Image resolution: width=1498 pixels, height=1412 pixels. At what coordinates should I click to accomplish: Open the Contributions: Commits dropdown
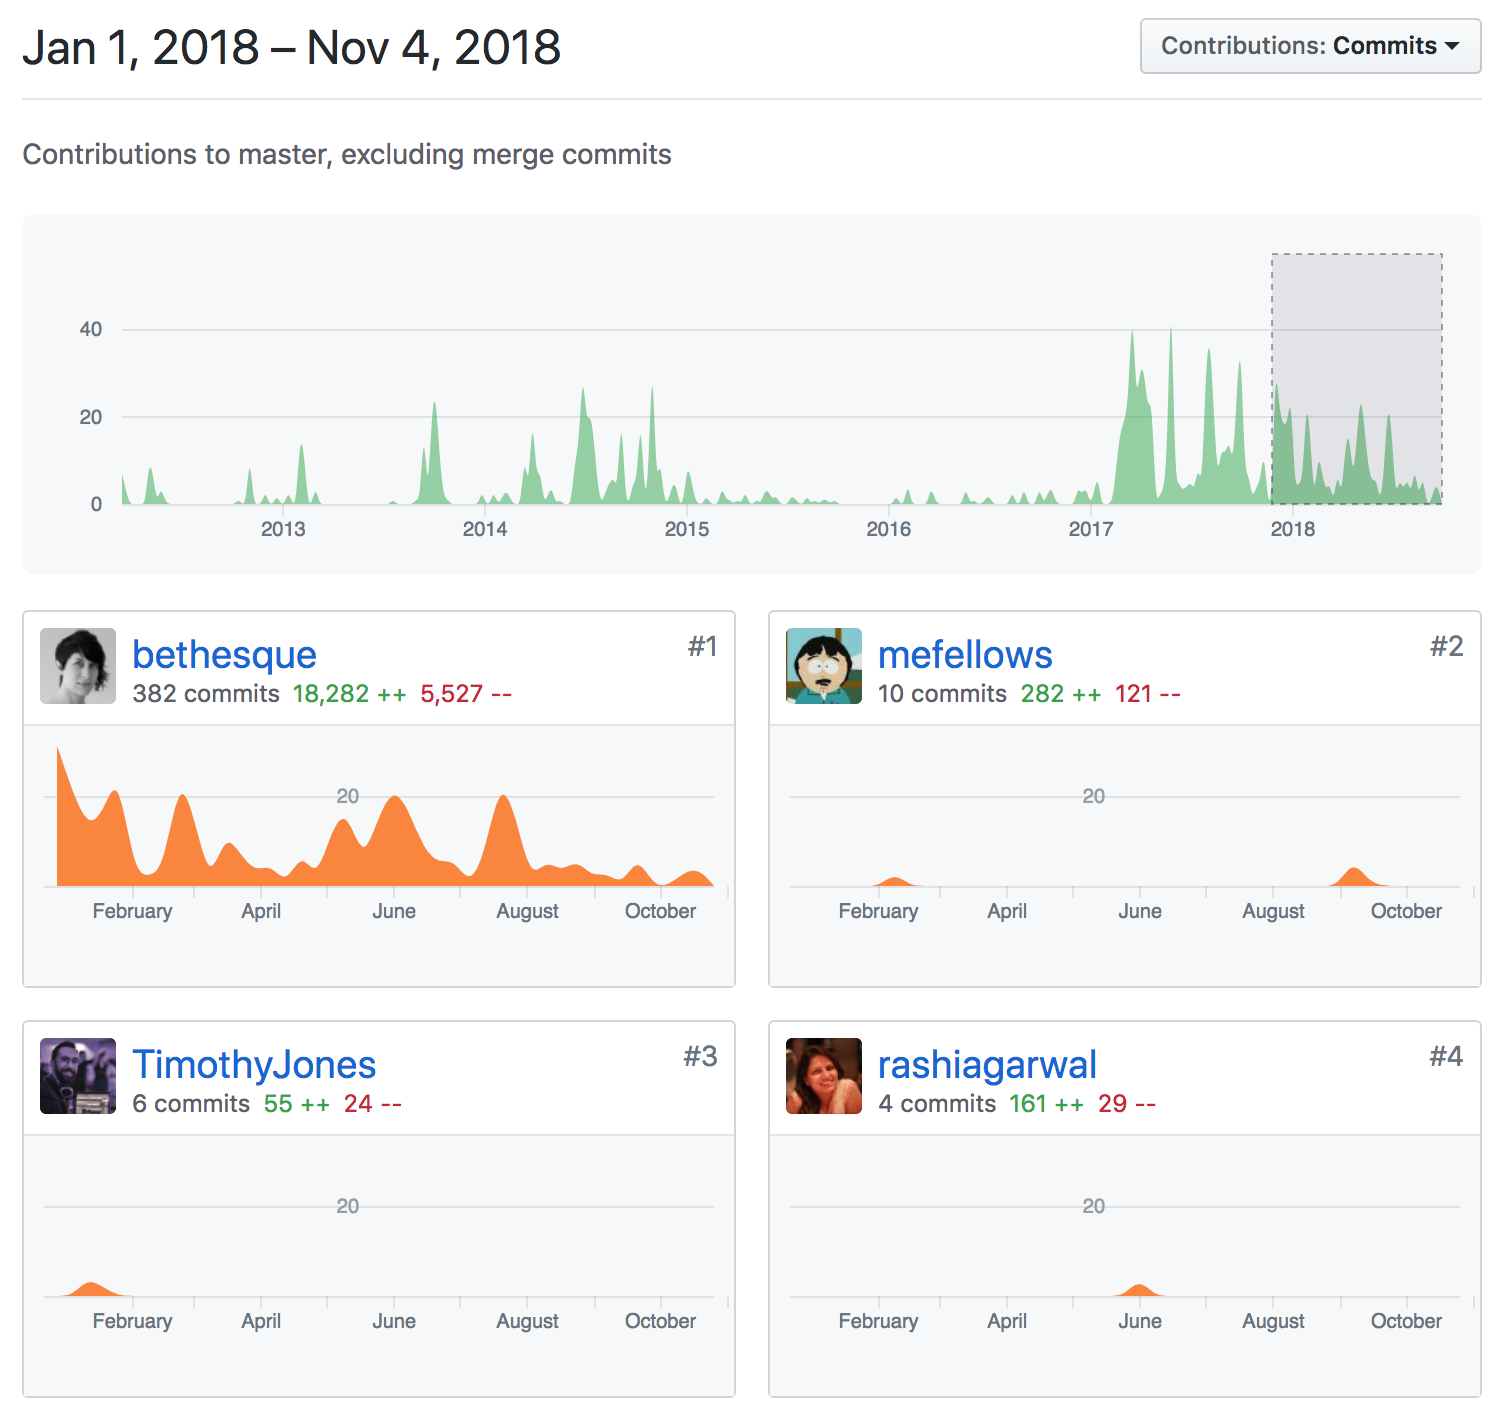point(1310,46)
